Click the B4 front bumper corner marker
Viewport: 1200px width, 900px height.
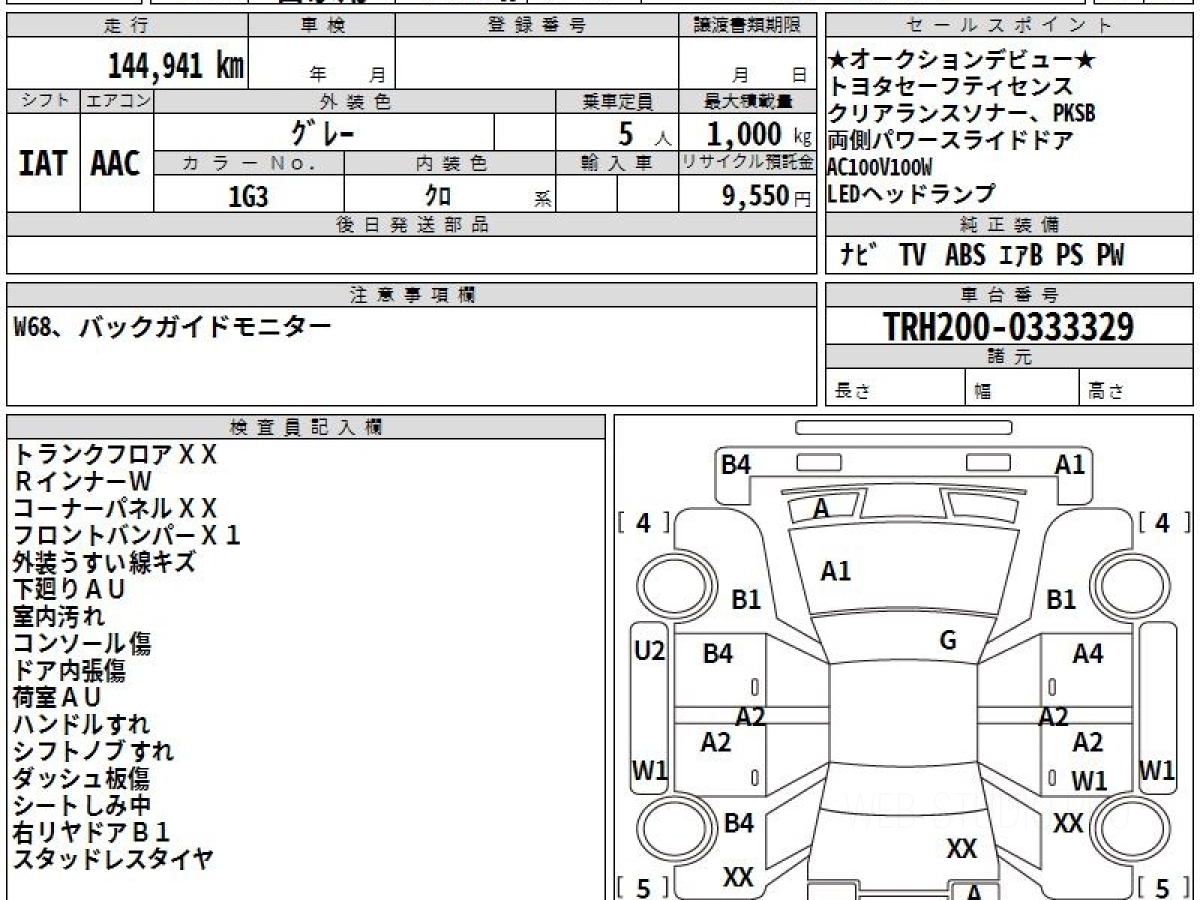click(736, 464)
